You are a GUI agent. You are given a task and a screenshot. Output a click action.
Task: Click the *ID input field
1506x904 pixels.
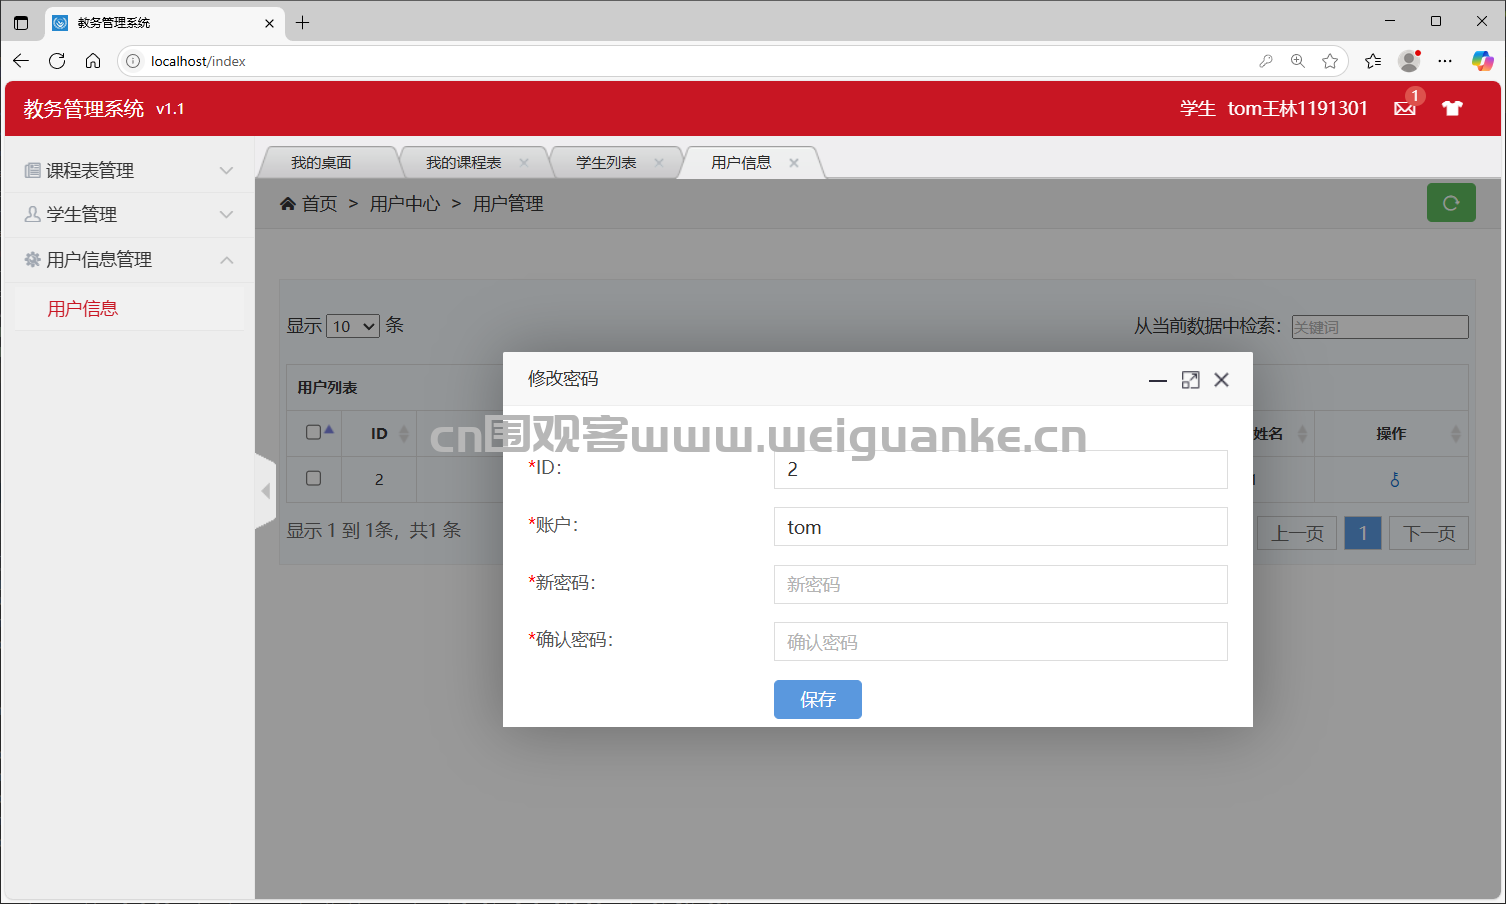pyautogui.click(x=1000, y=469)
